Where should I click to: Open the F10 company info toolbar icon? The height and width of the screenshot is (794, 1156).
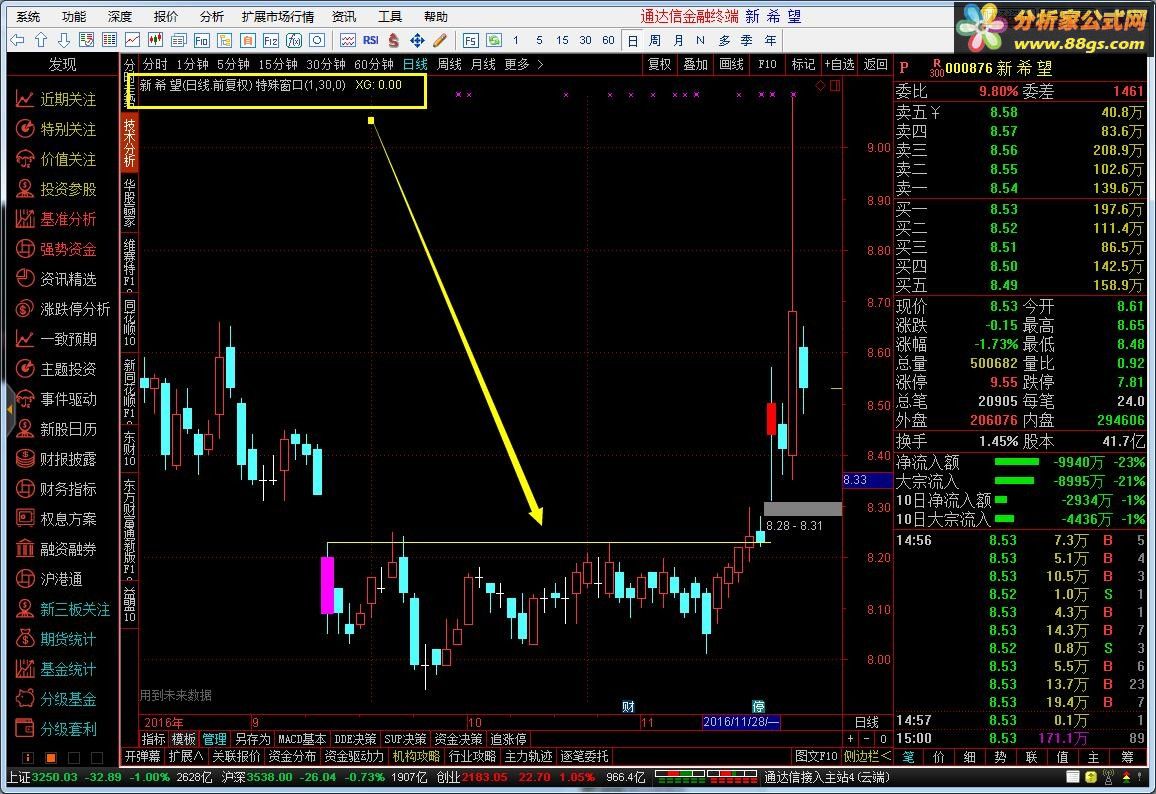201,40
